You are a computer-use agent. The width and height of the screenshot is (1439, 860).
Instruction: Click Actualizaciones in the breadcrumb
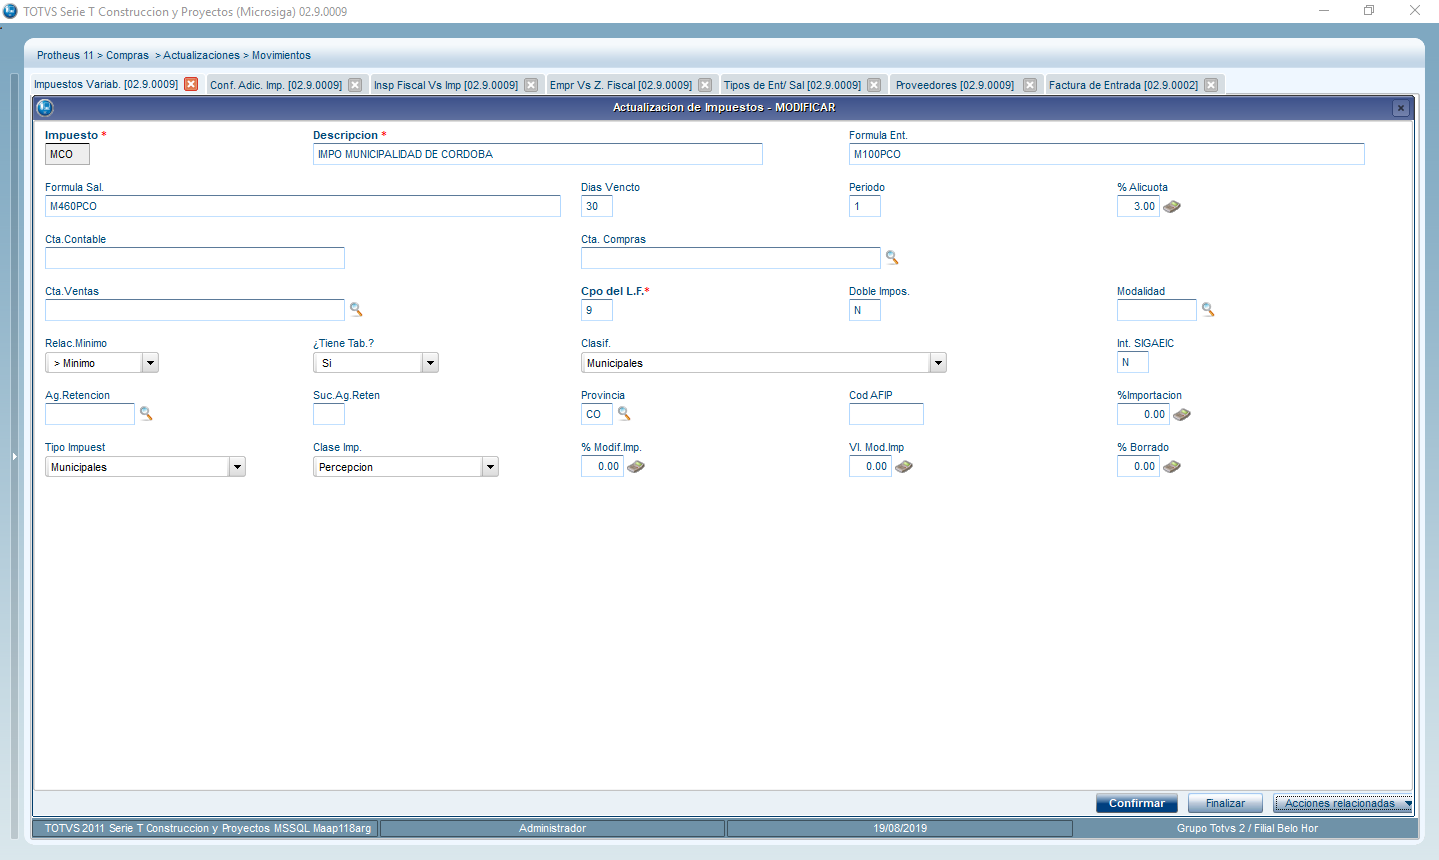[201, 55]
